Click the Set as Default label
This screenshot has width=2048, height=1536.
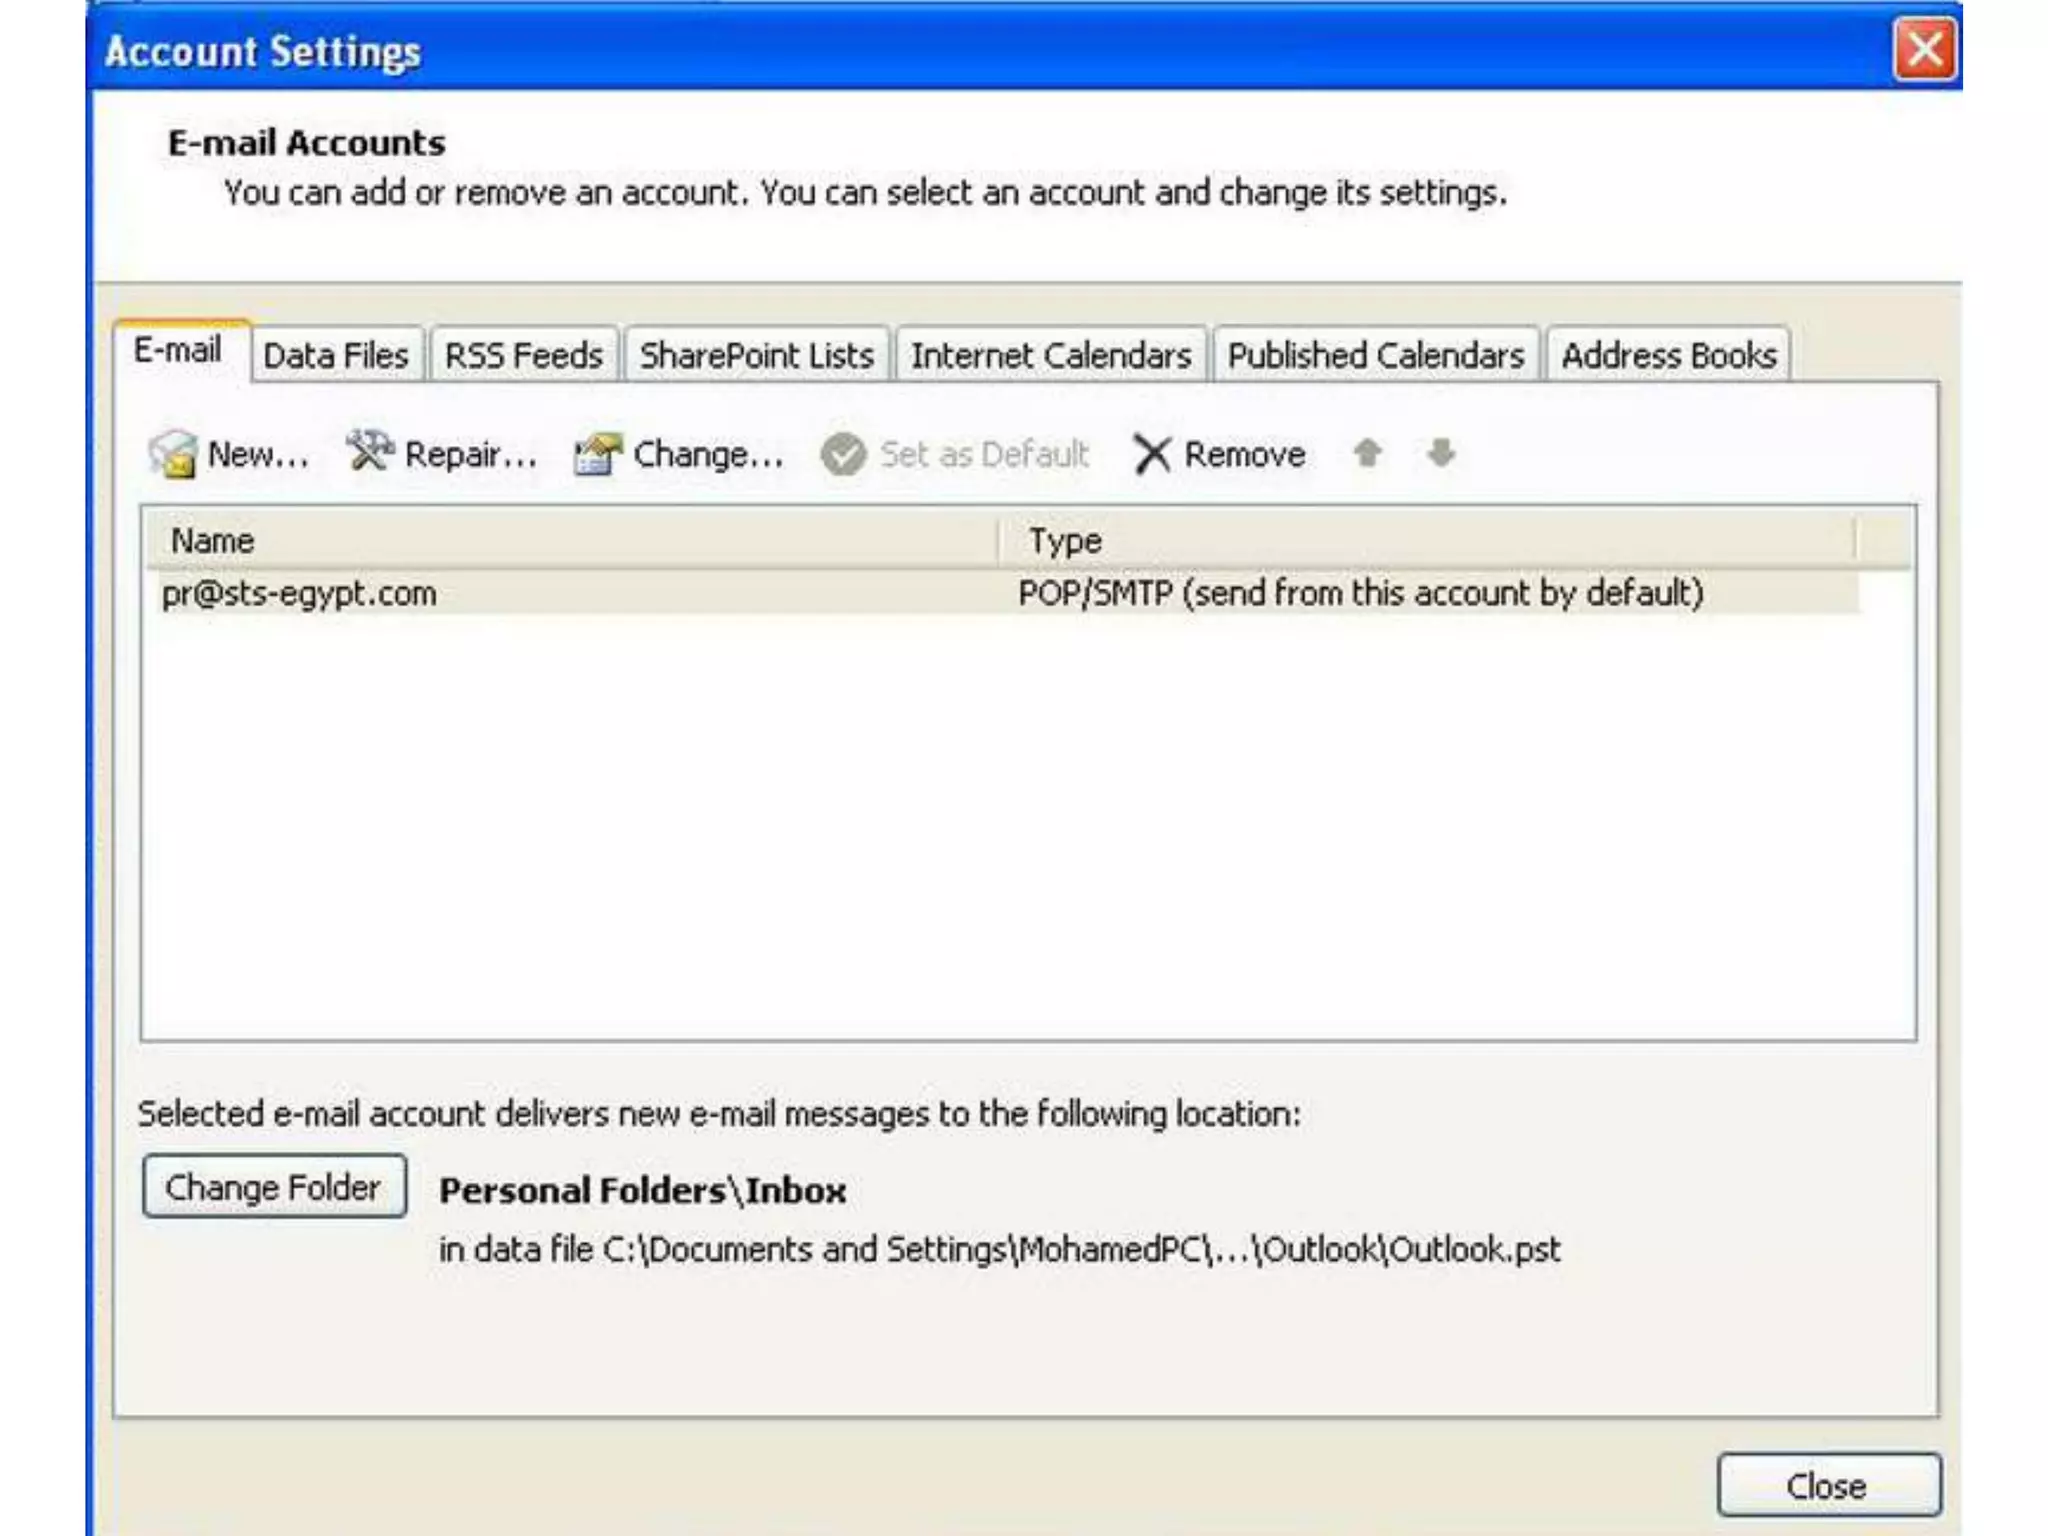click(x=984, y=455)
